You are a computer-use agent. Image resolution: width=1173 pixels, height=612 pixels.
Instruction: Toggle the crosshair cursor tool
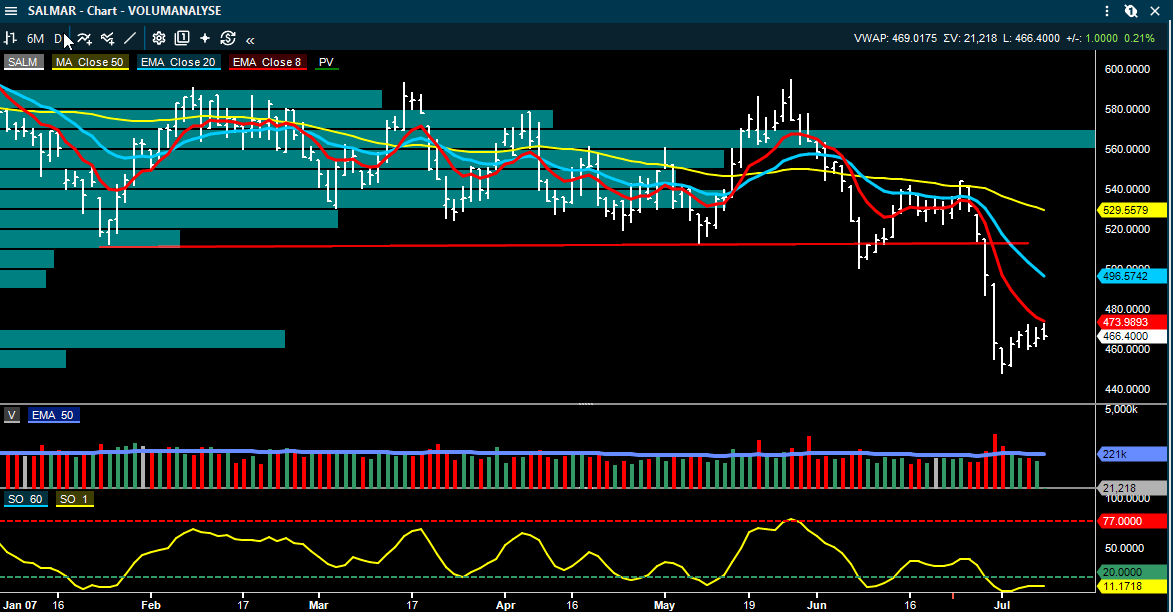point(205,38)
